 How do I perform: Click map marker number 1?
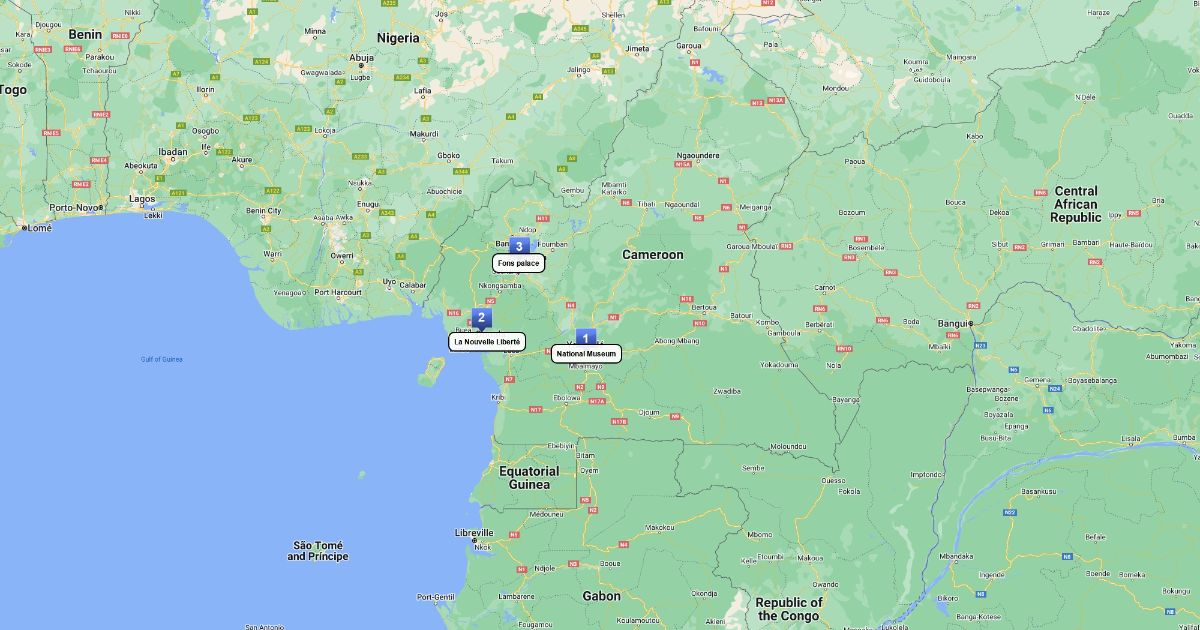[x=586, y=338]
